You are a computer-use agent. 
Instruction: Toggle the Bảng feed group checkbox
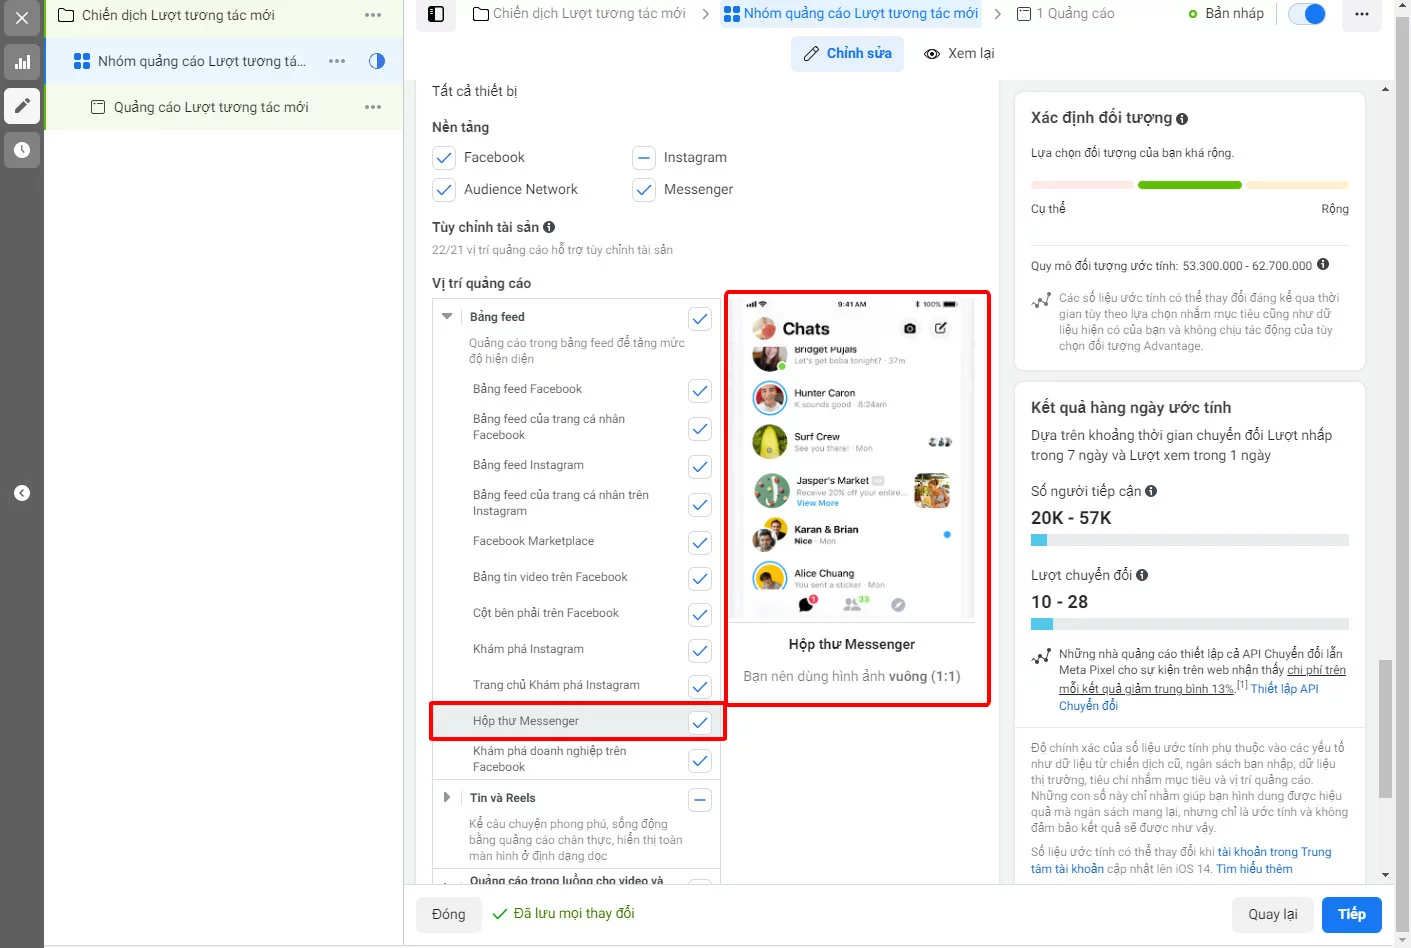click(700, 319)
